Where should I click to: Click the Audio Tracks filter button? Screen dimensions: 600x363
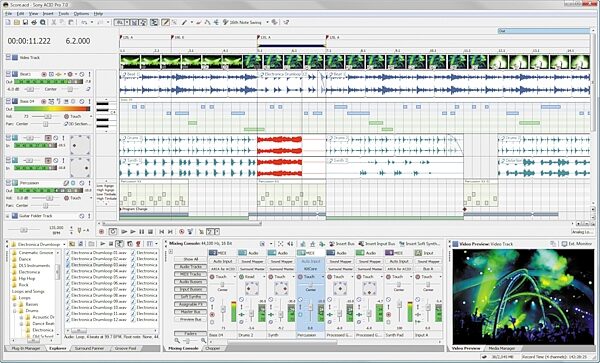tap(191, 267)
